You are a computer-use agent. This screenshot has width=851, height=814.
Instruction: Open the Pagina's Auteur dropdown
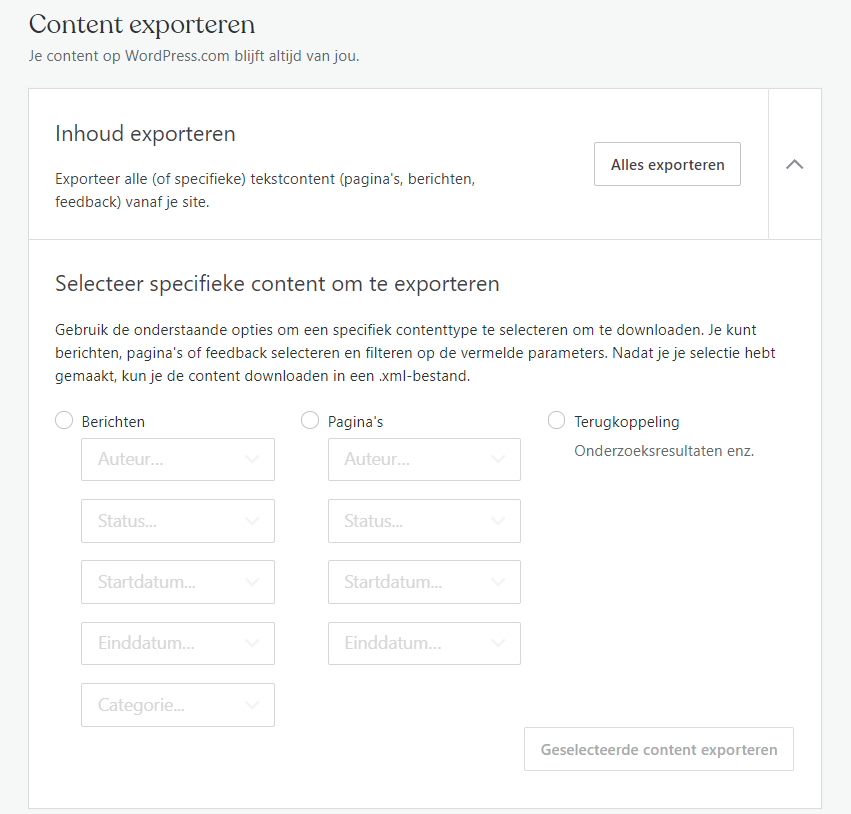click(x=424, y=460)
